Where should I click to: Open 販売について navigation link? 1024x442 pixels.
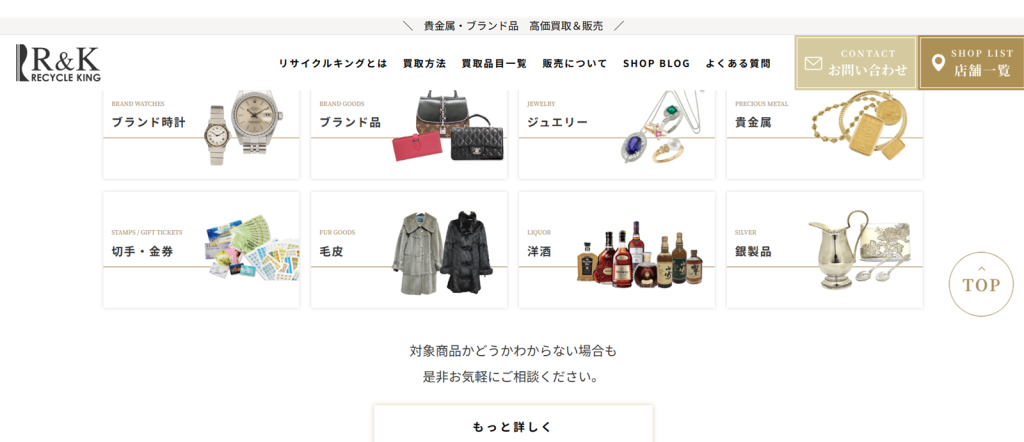[575, 63]
